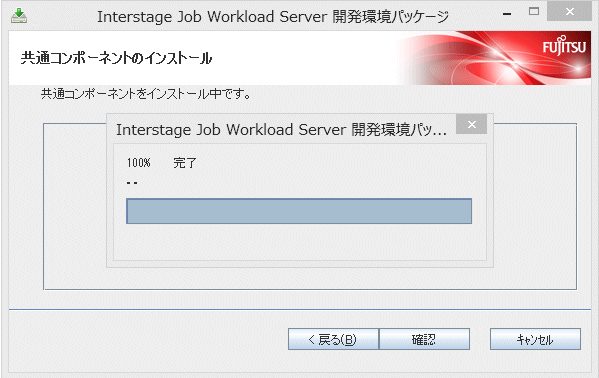Viewport: 599px width, 378px height.
Task: Click the double-dash label under 100%
Action: point(132,183)
